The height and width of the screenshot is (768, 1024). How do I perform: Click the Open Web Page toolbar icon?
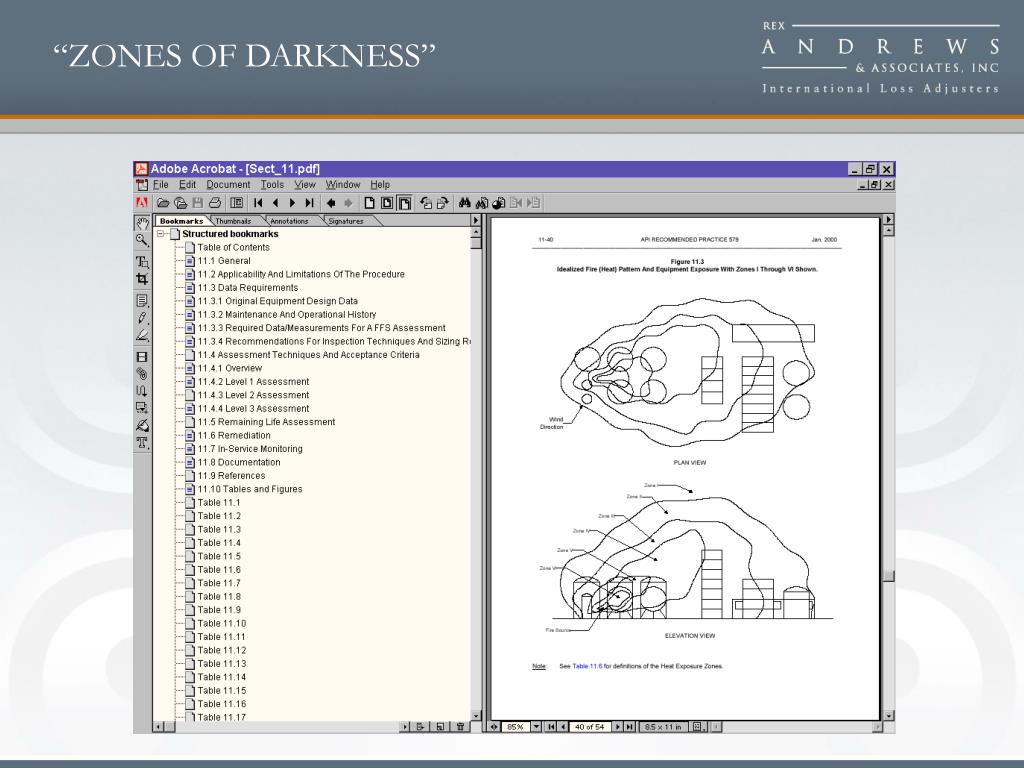181,203
